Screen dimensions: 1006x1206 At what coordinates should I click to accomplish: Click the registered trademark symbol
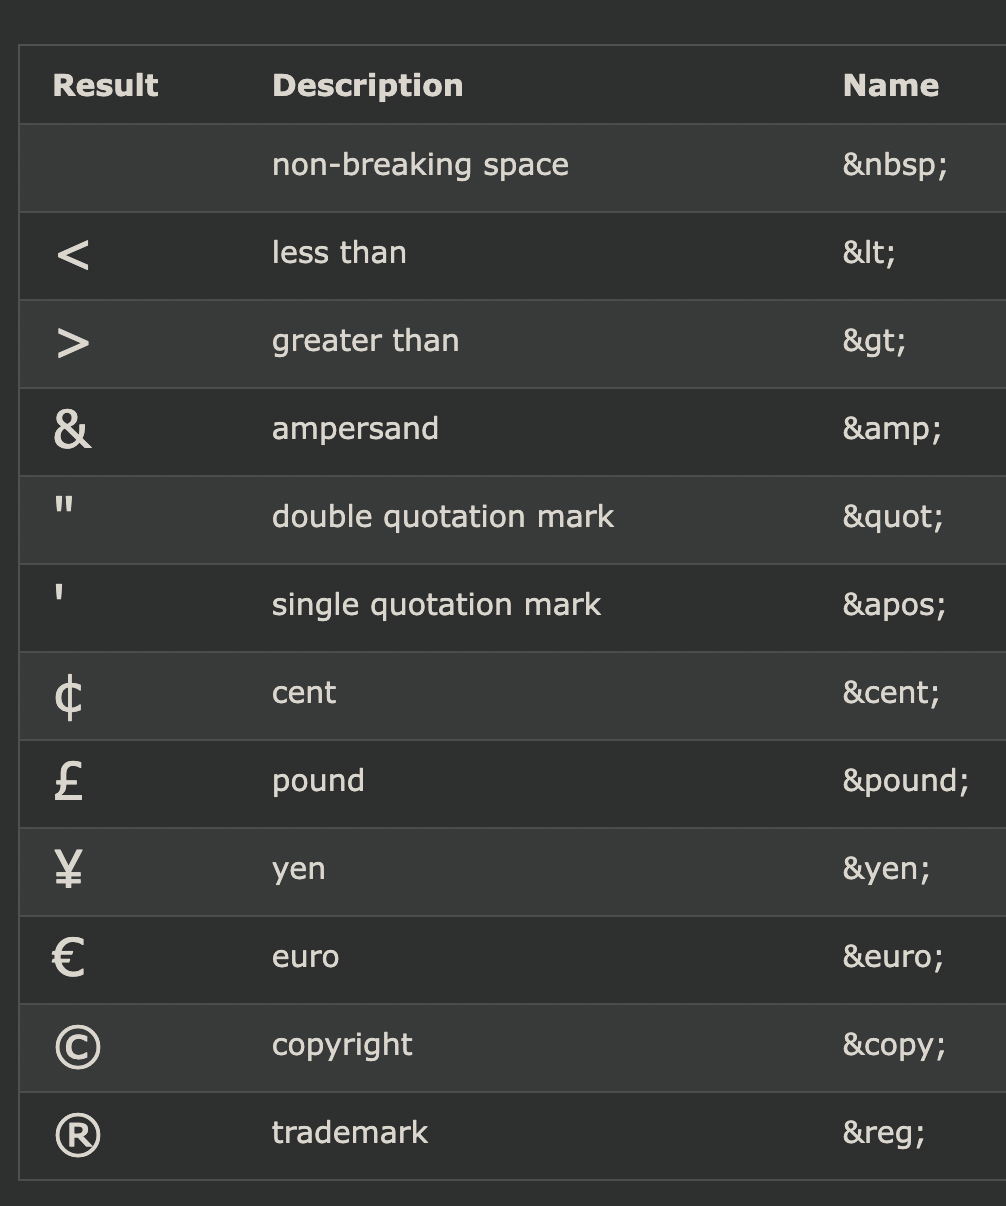coord(77,1135)
